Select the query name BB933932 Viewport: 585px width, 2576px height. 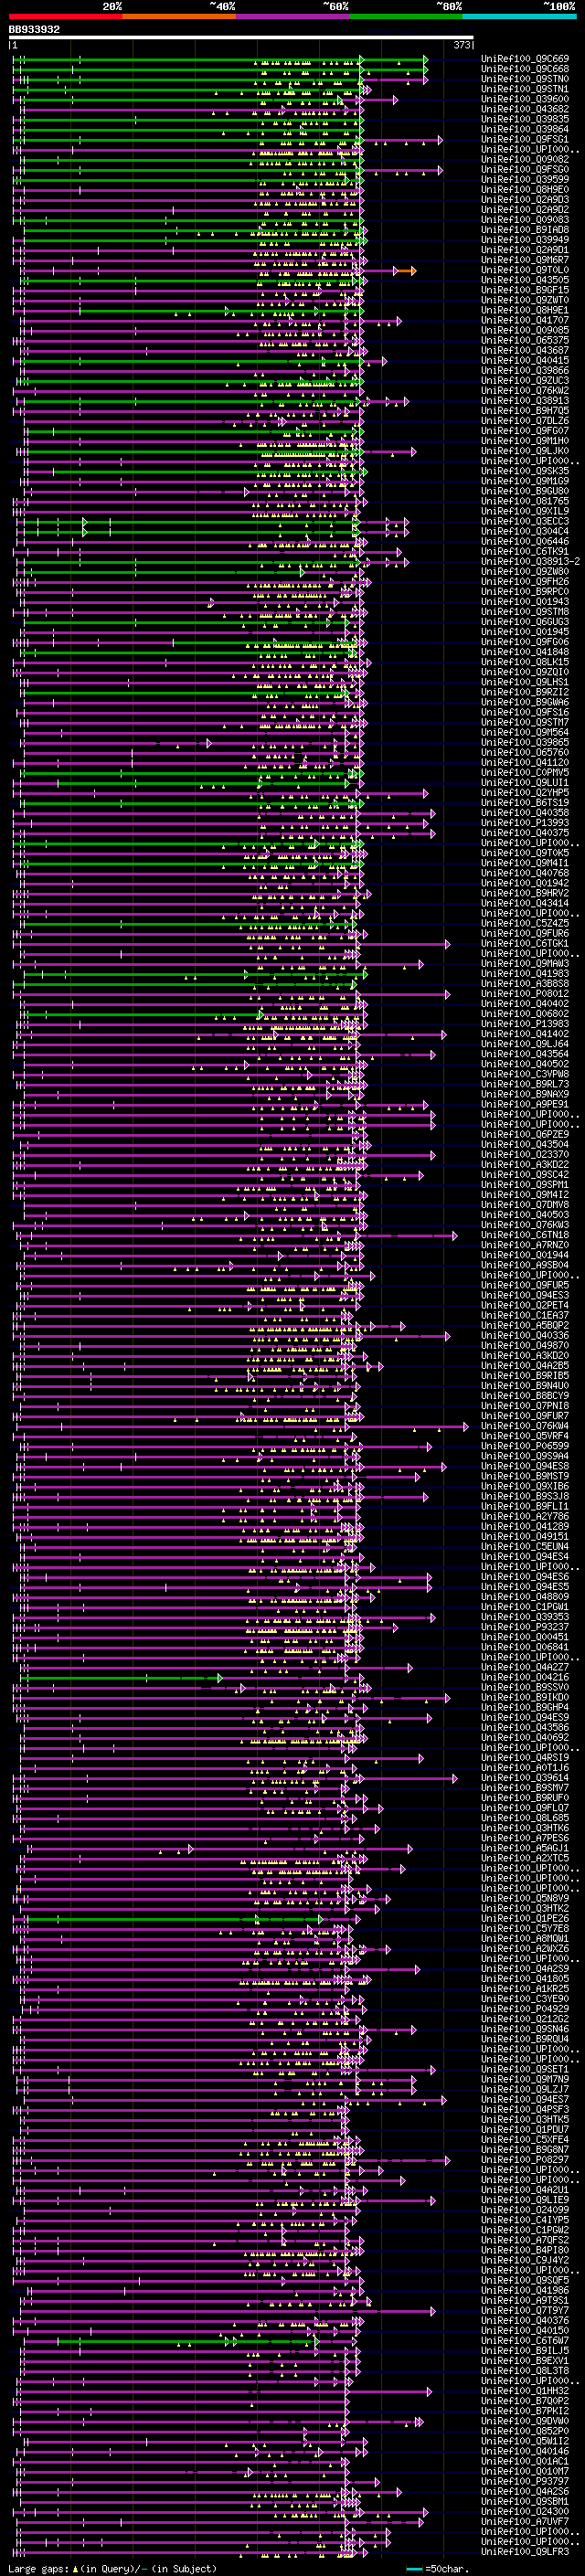pos(34,30)
